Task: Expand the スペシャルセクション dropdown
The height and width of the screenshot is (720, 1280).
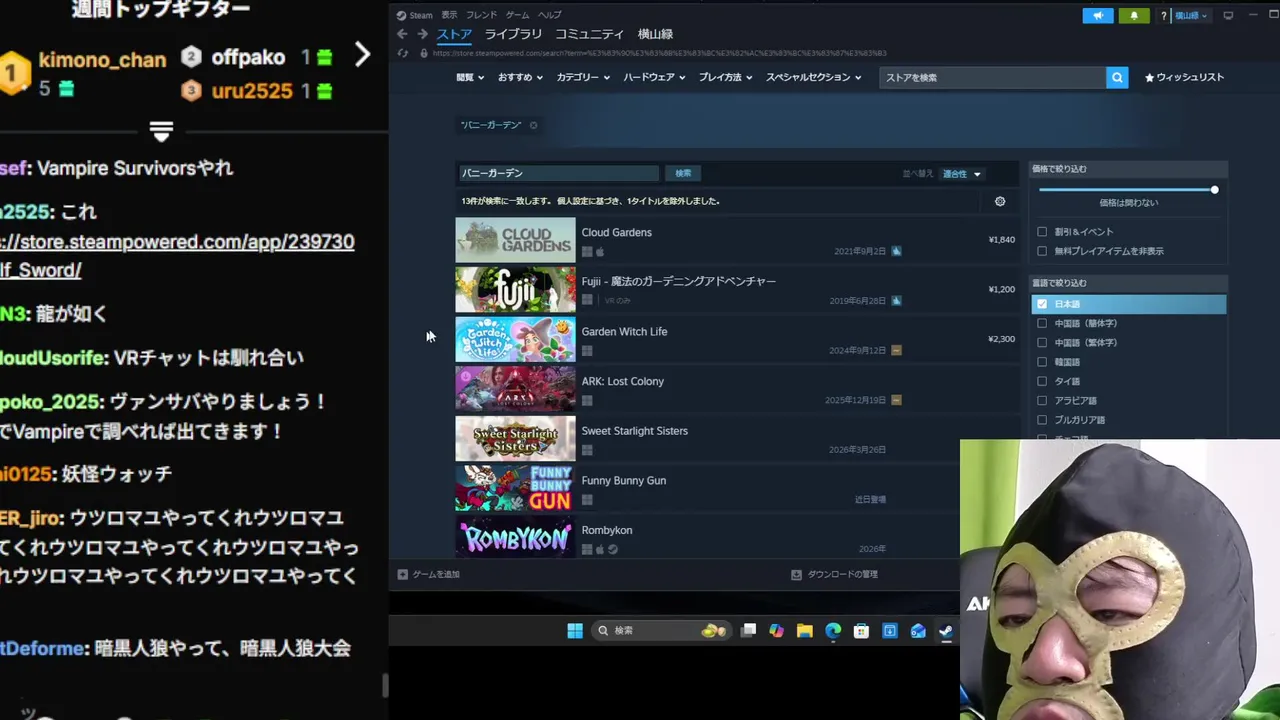Action: (x=813, y=77)
